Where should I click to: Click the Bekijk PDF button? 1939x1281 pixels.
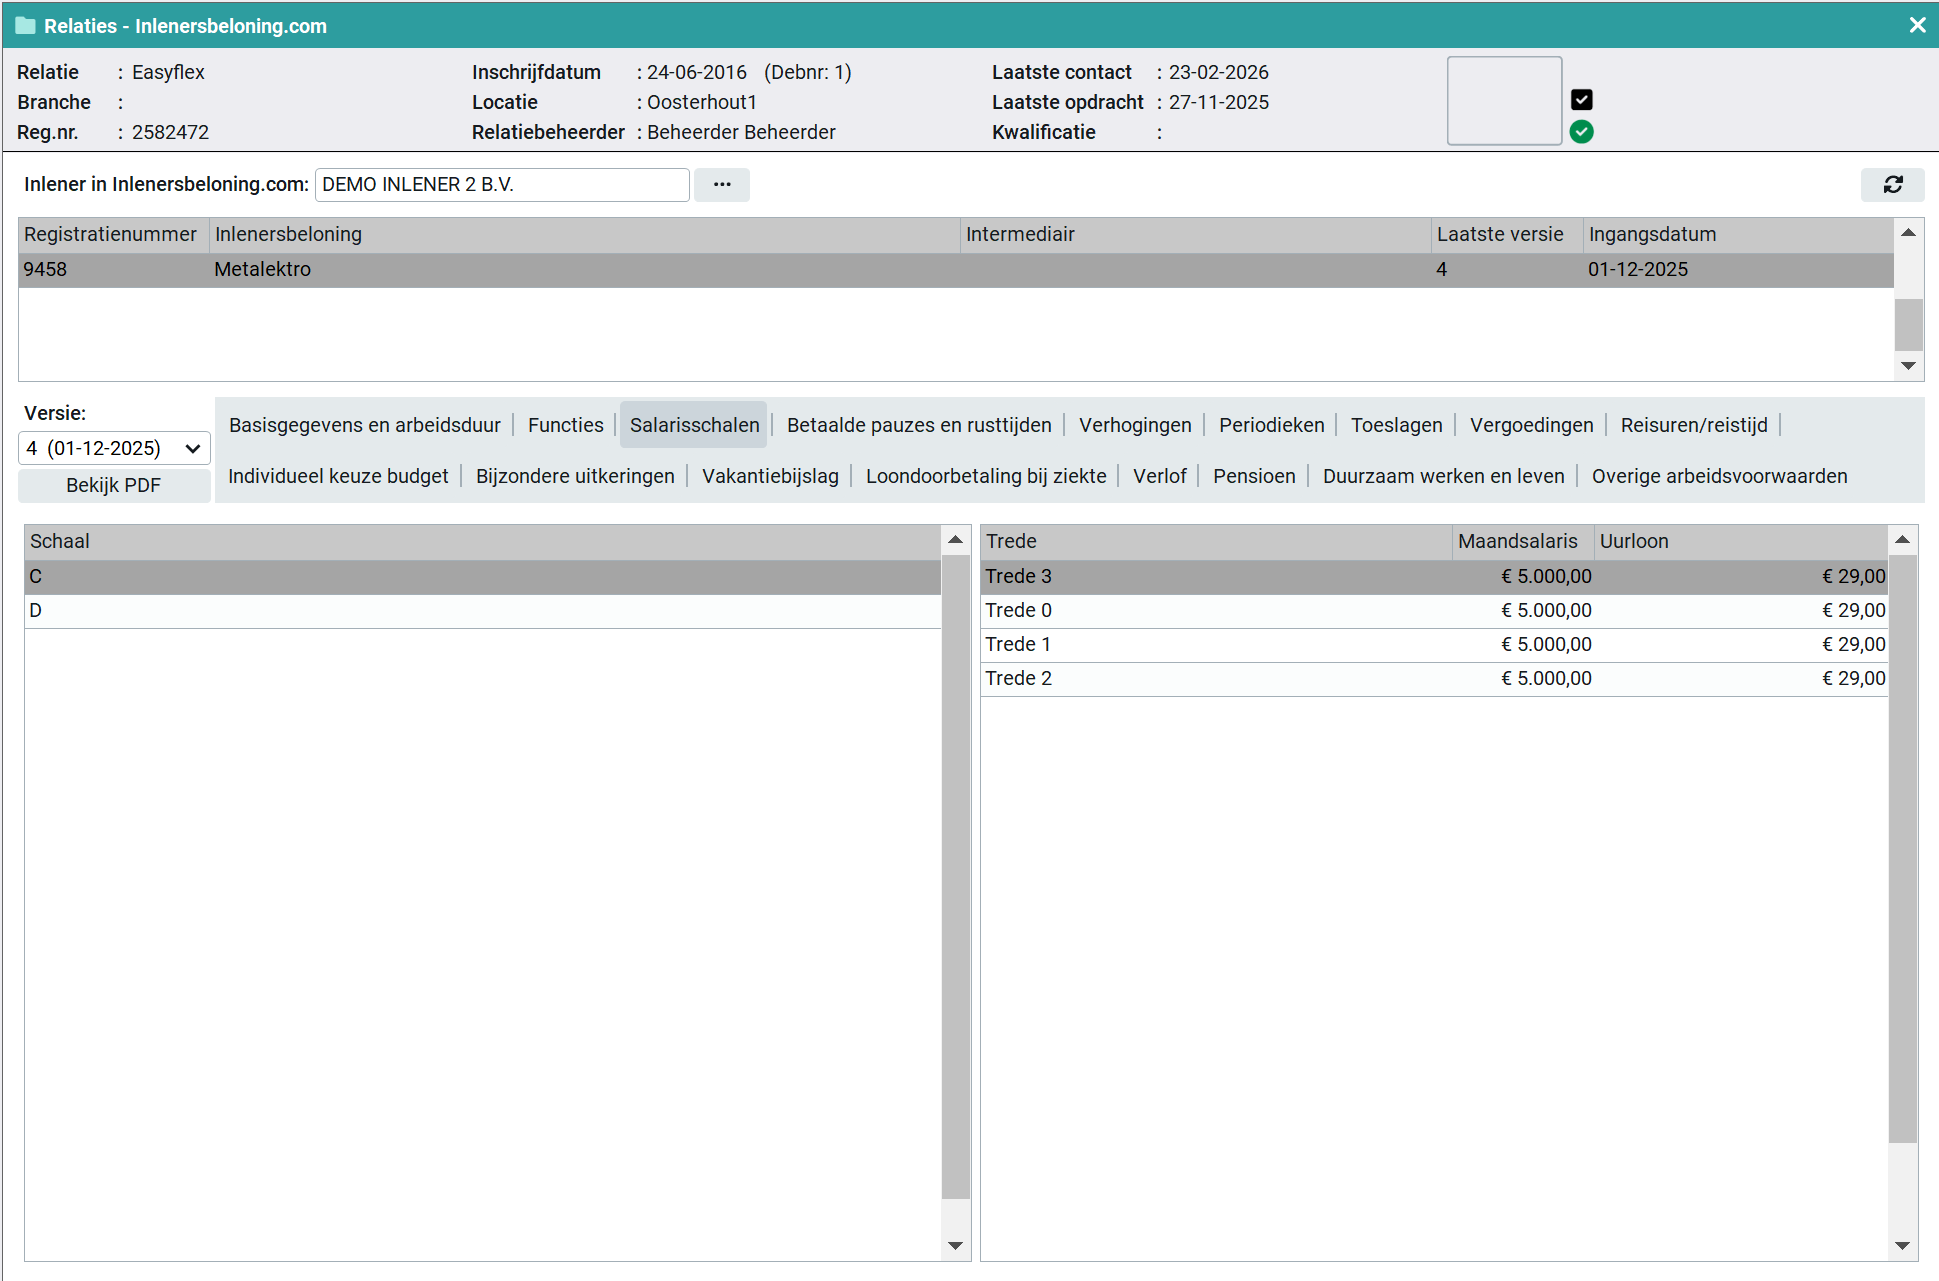click(x=114, y=485)
